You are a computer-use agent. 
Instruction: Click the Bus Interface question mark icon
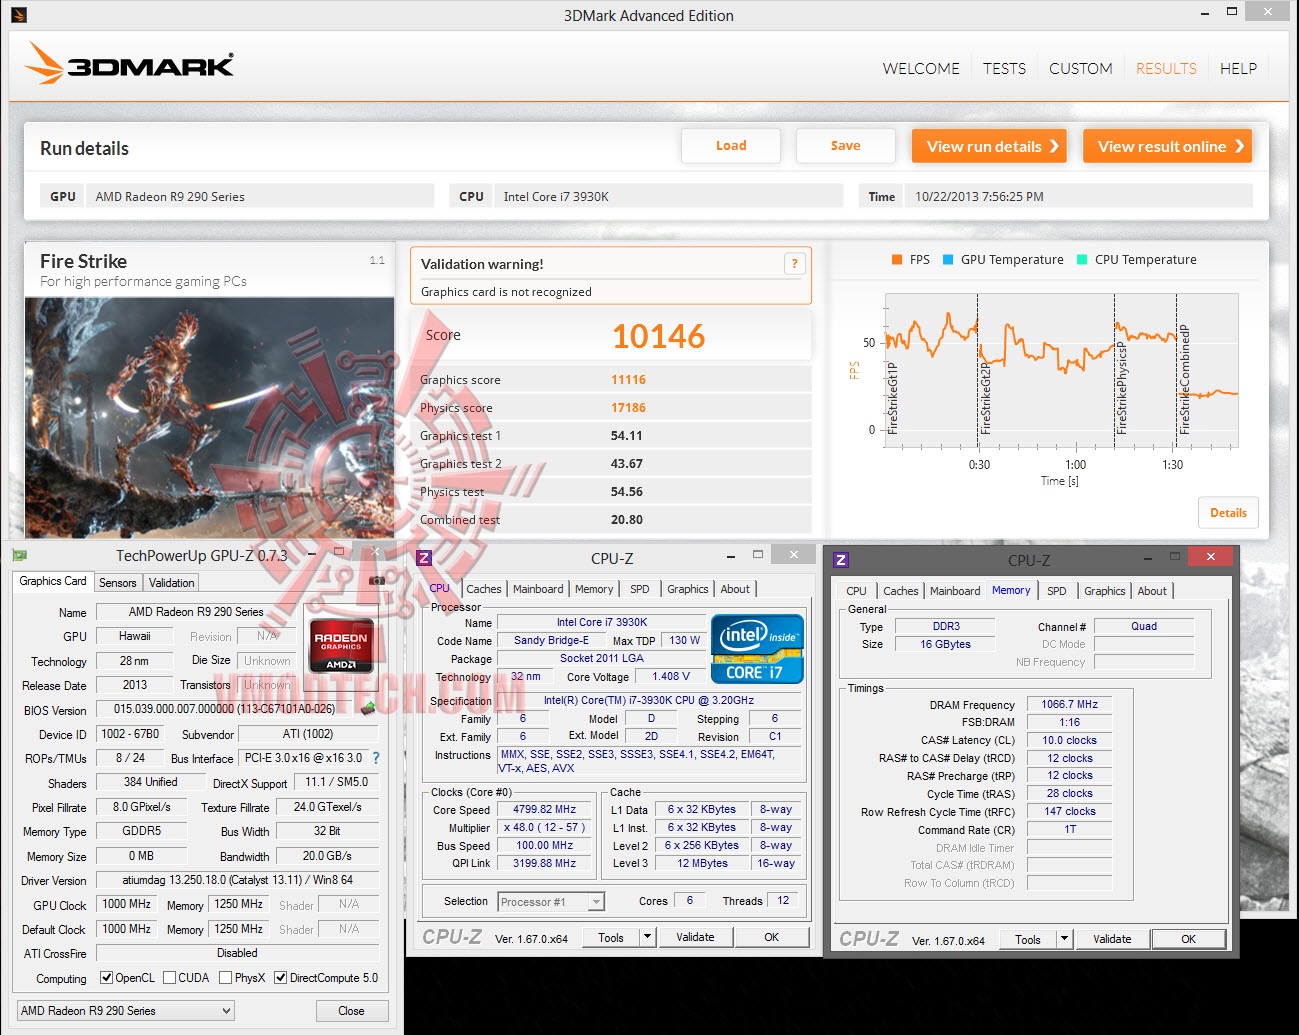click(x=376, y=758)
